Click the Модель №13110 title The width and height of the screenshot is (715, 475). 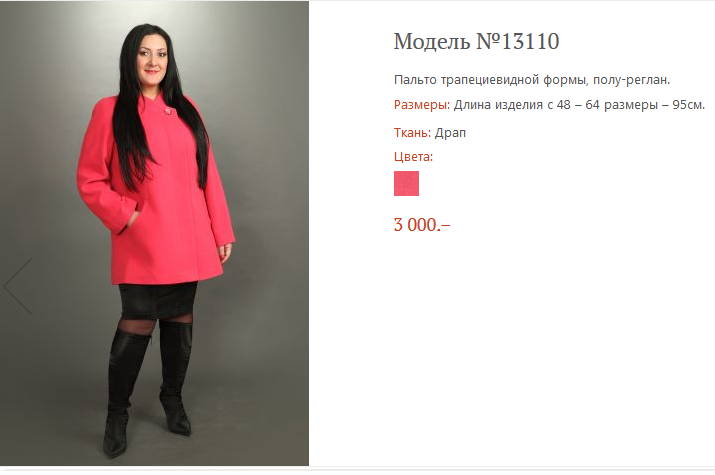point(477,41)
